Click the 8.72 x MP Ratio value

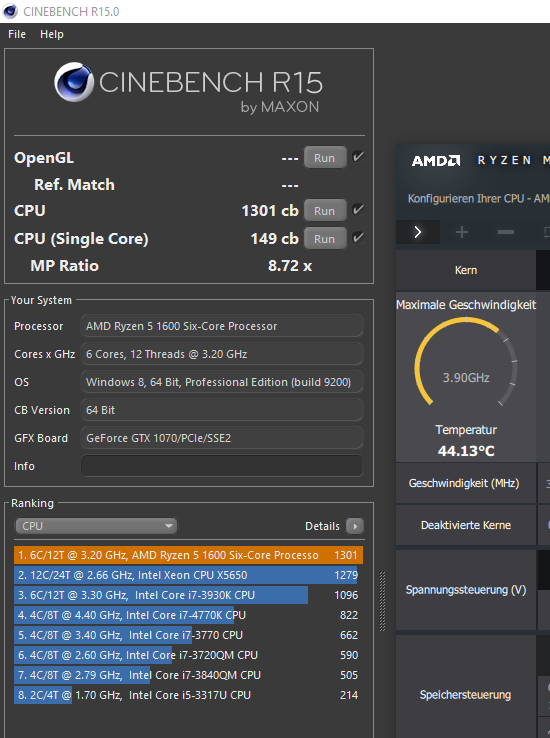(290, 266)
